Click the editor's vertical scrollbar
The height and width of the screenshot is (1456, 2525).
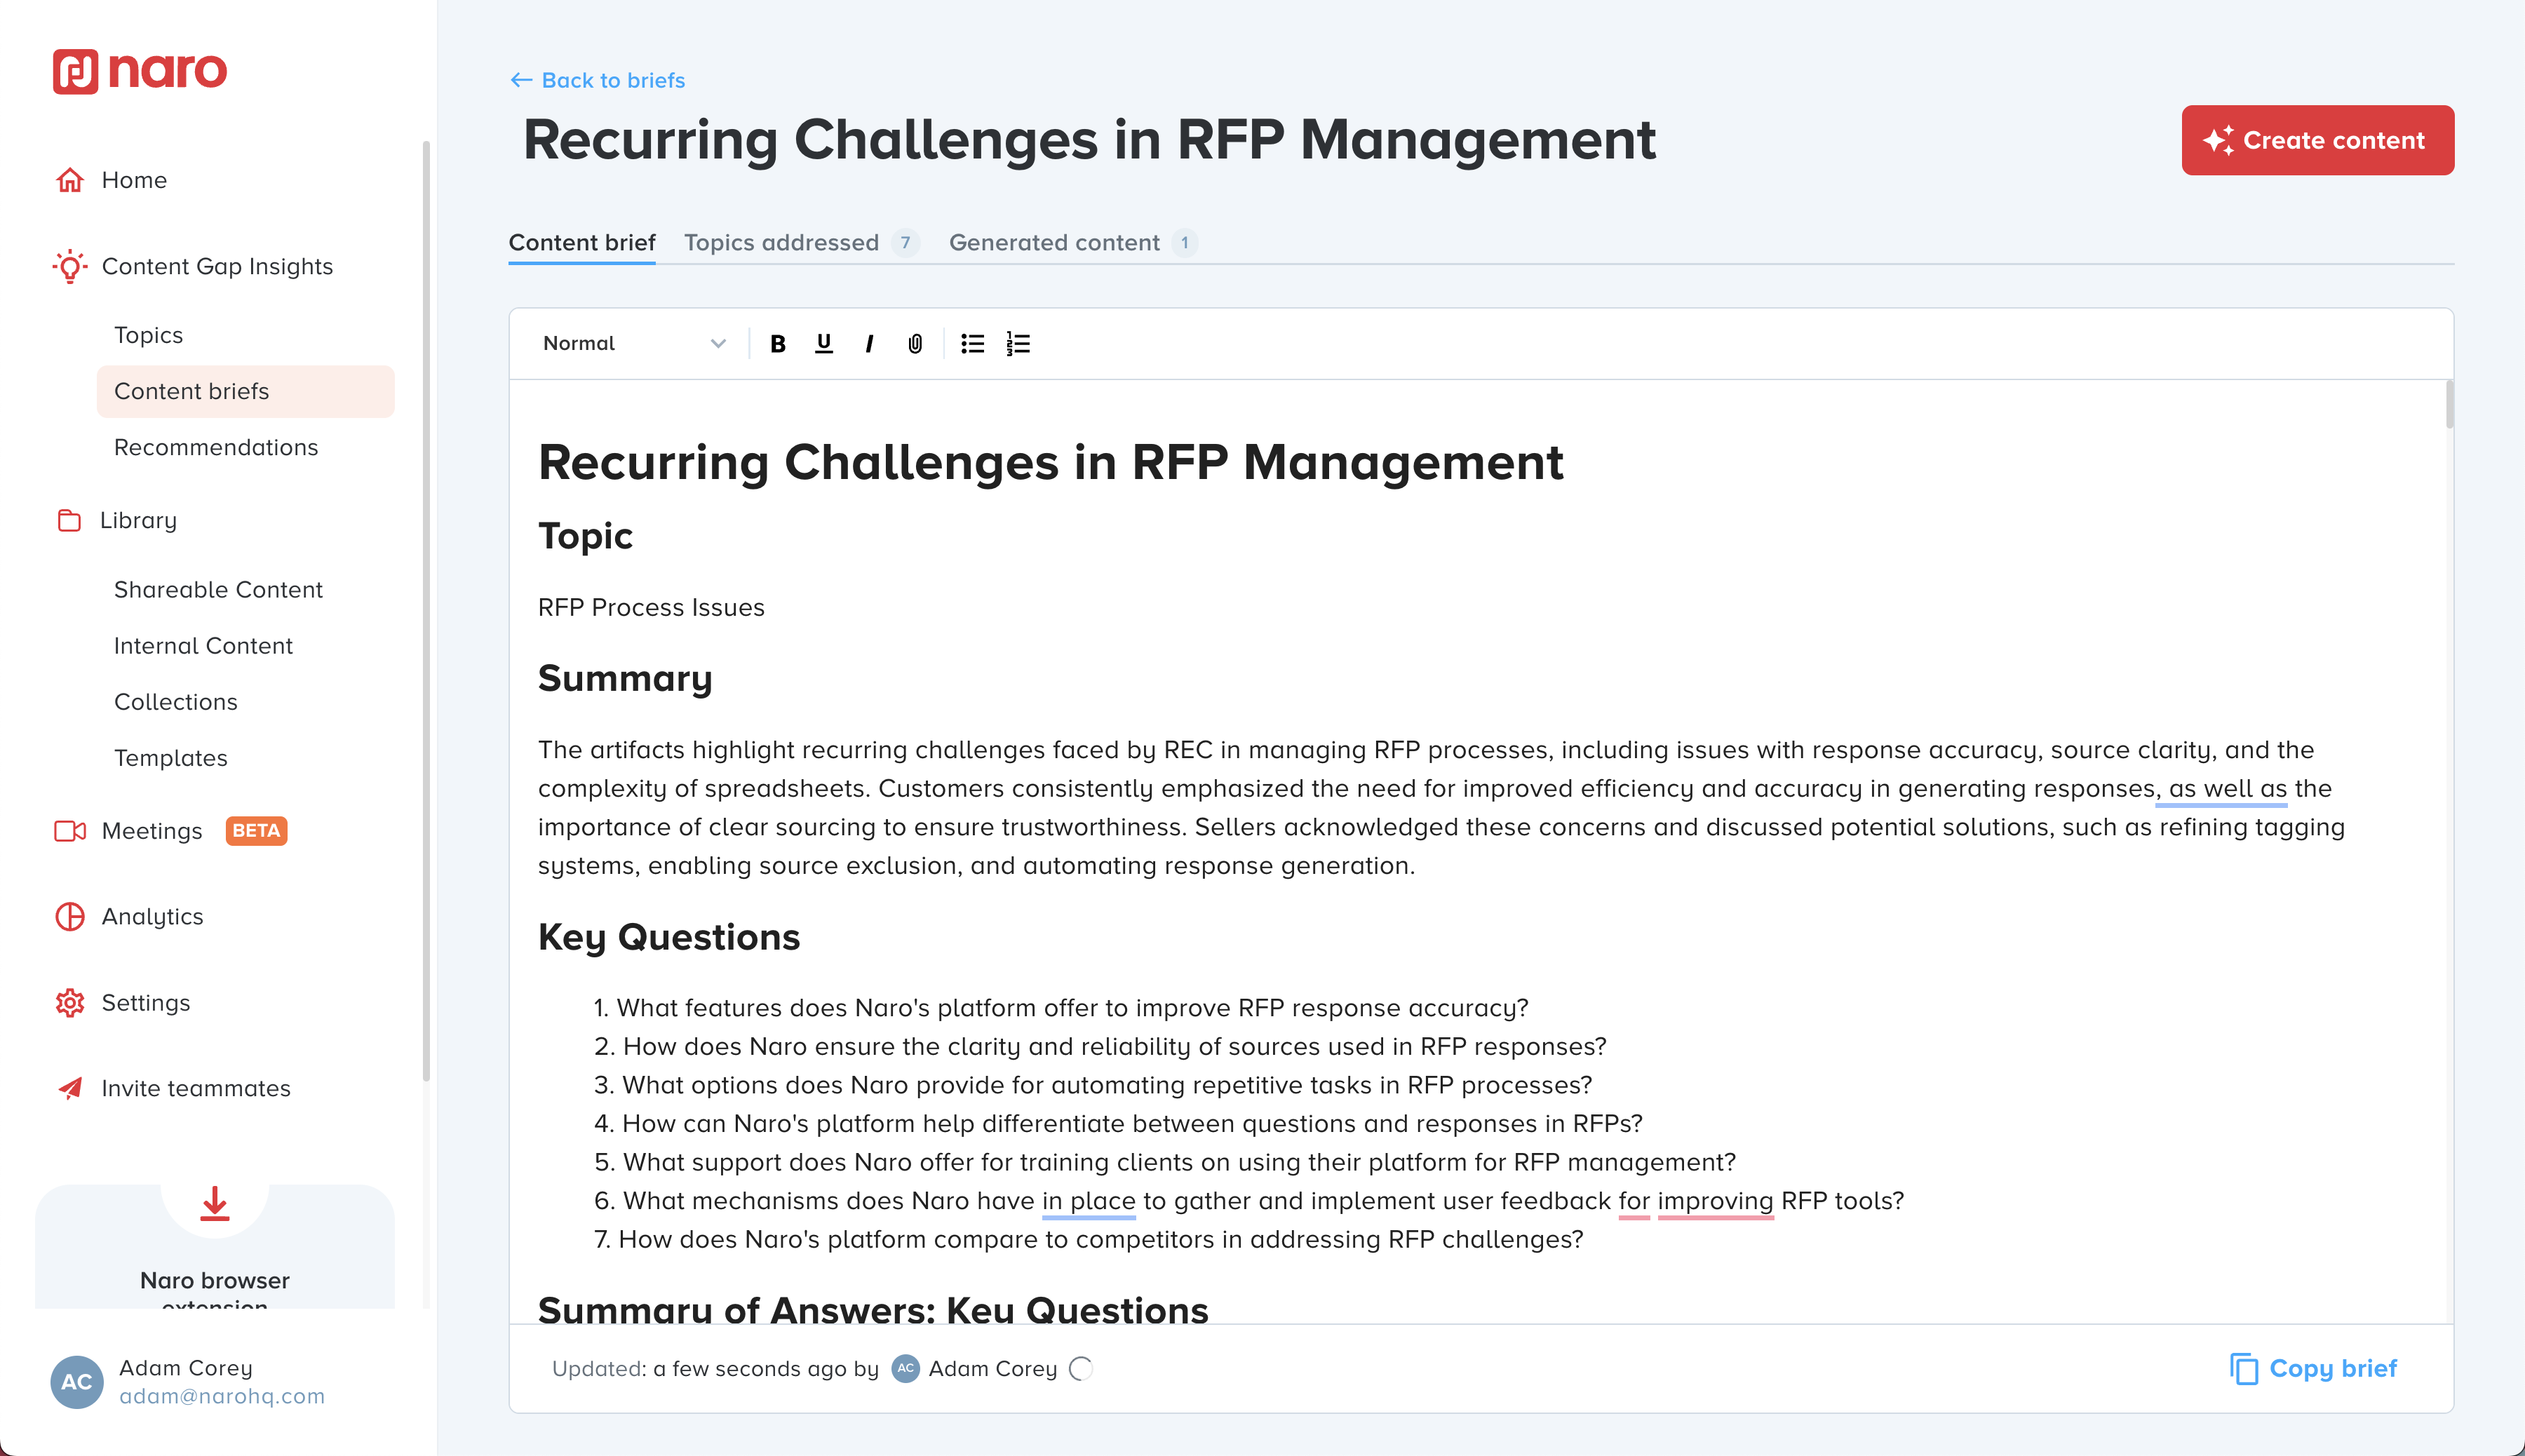2449,405
